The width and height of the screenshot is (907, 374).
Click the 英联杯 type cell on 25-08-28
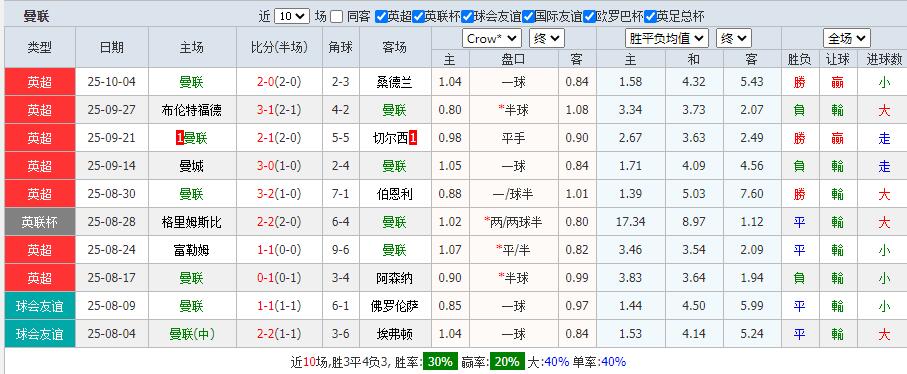[40, 222]
